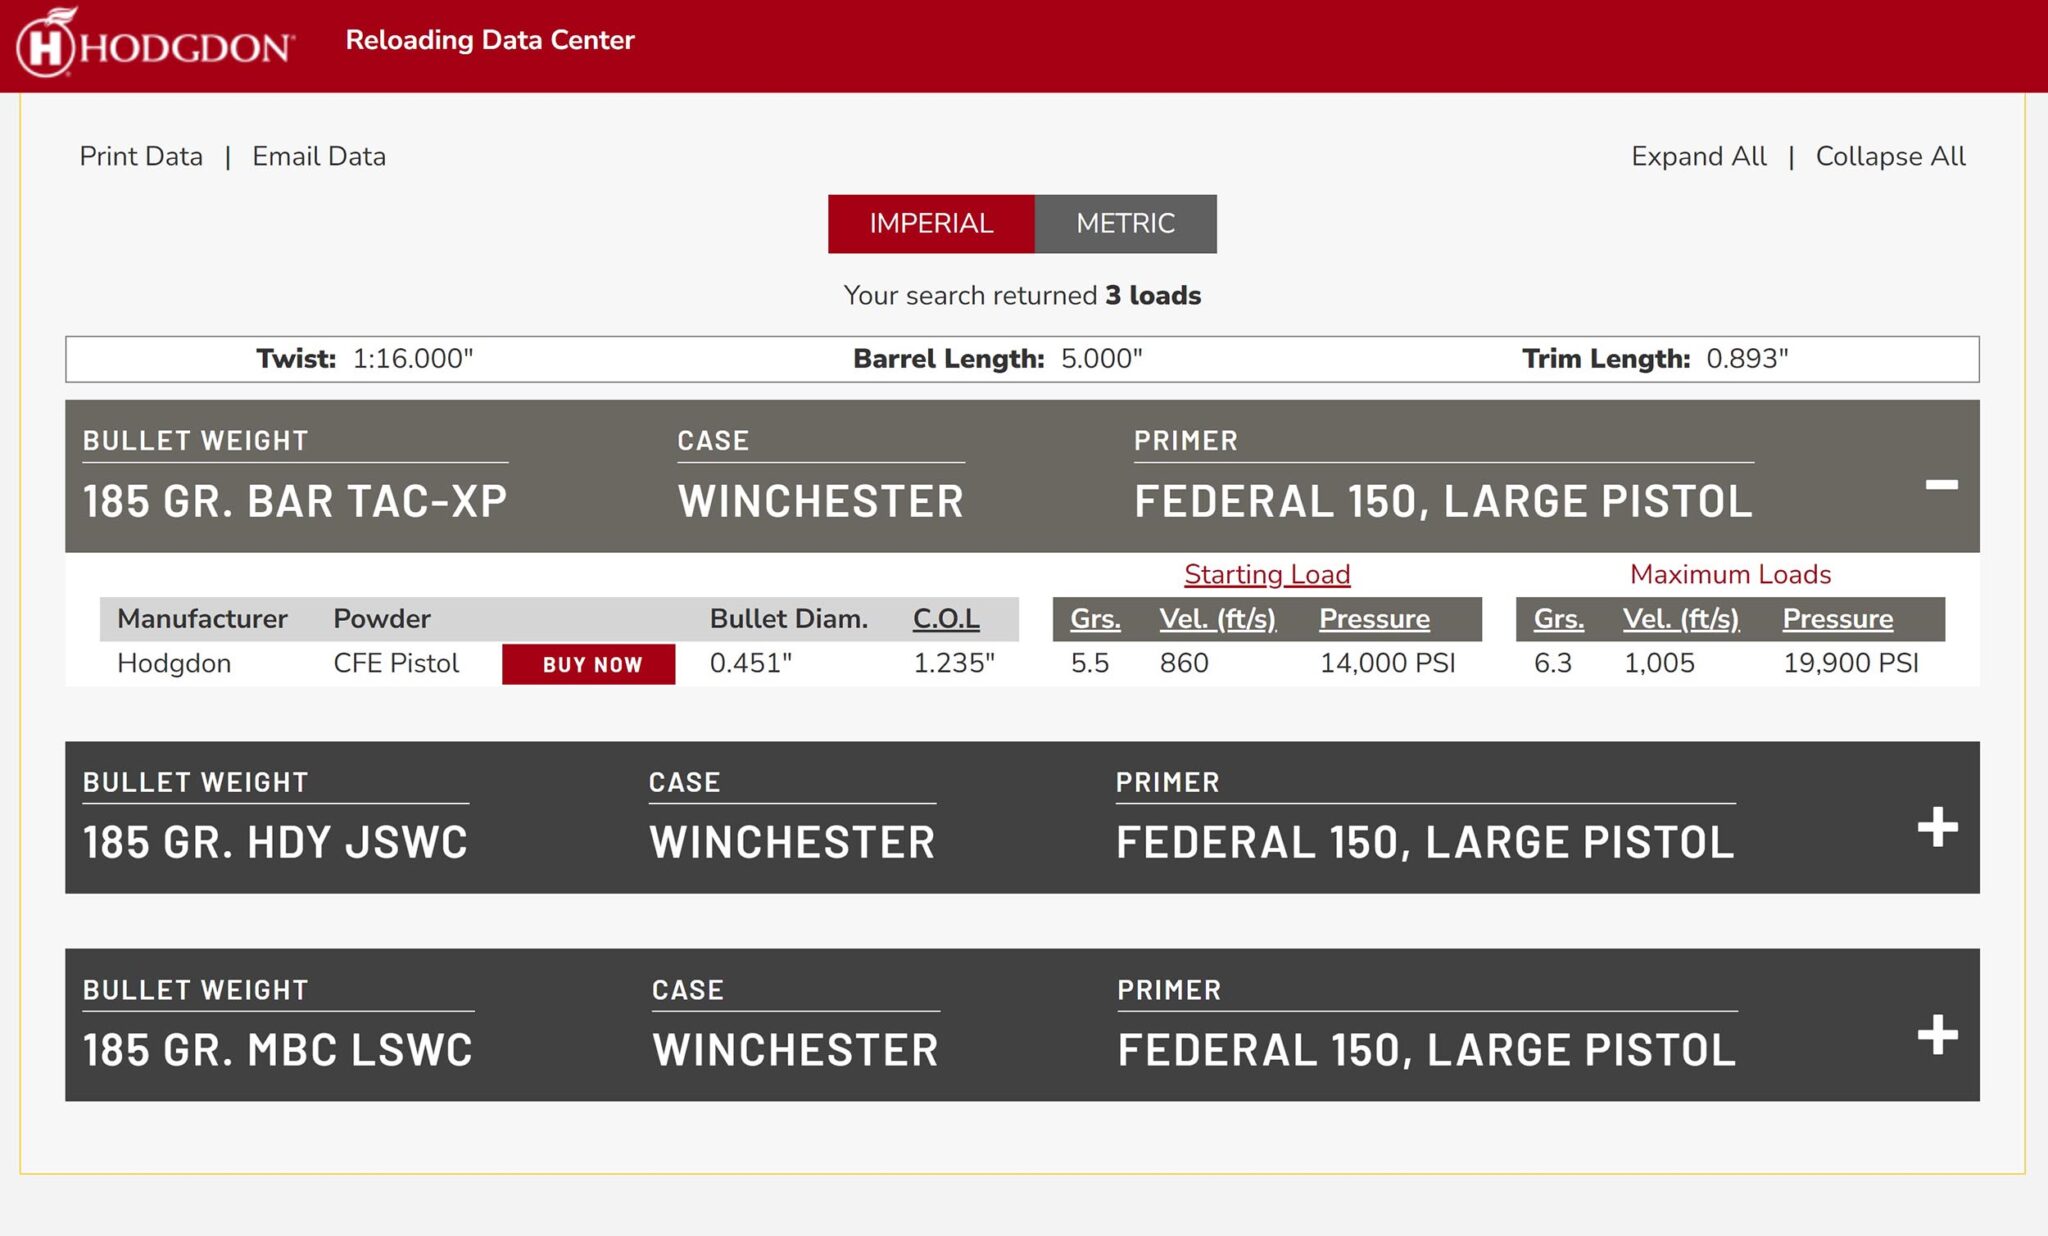
Task: Expand the 185 GR. MBC LSWC load
Action: coord(1937,1035)
